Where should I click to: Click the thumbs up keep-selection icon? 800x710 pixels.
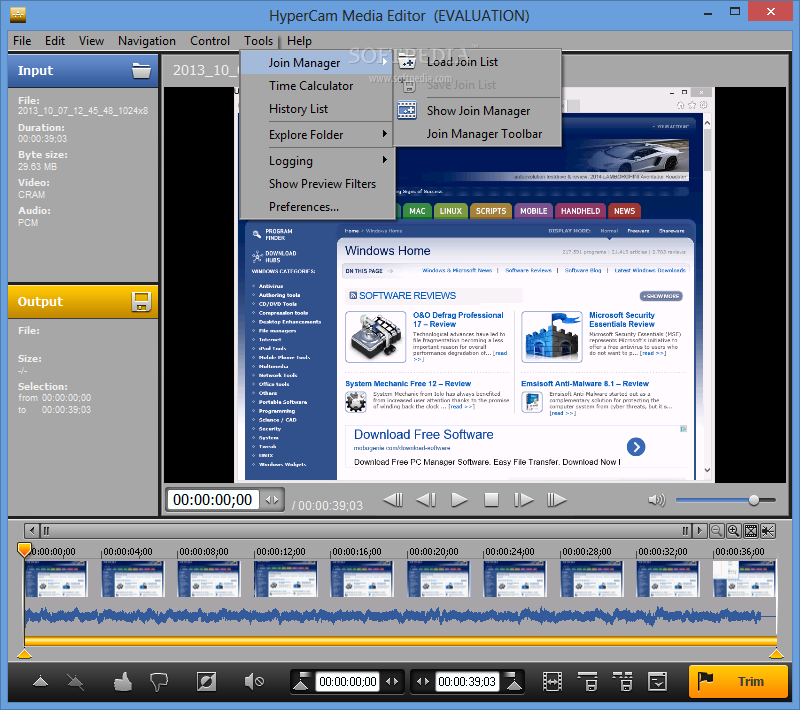pyautogui.click(x=122, y=681)
